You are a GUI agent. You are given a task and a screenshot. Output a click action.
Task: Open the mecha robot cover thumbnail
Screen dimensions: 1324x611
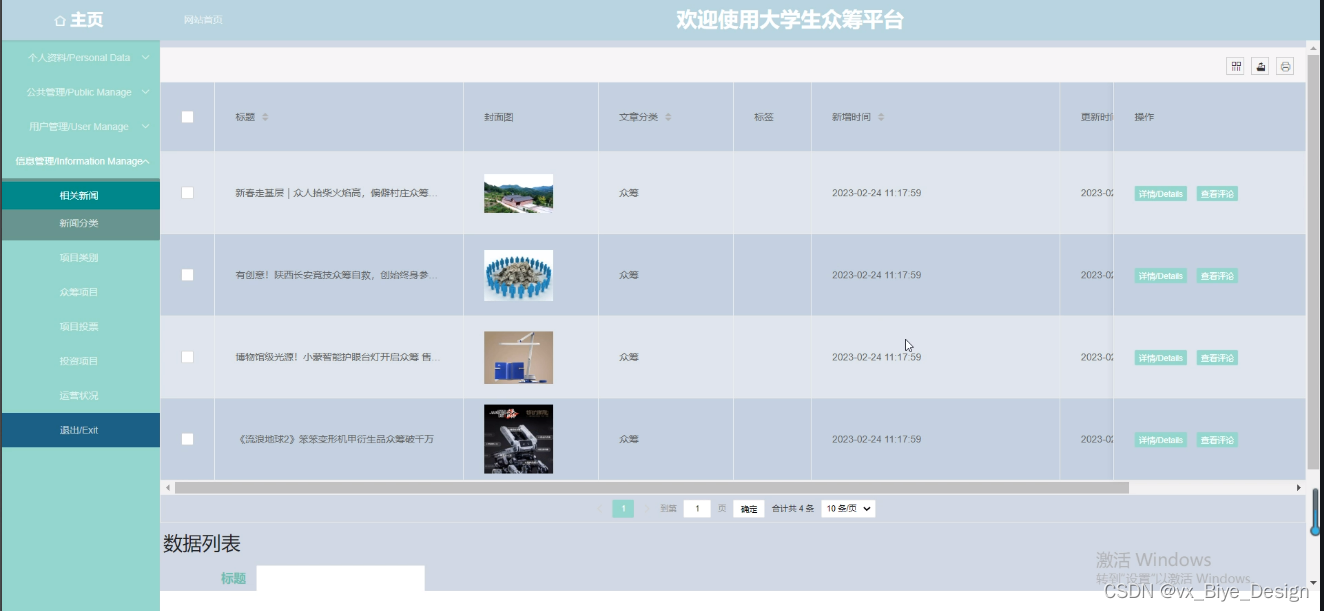click(518, 439)
